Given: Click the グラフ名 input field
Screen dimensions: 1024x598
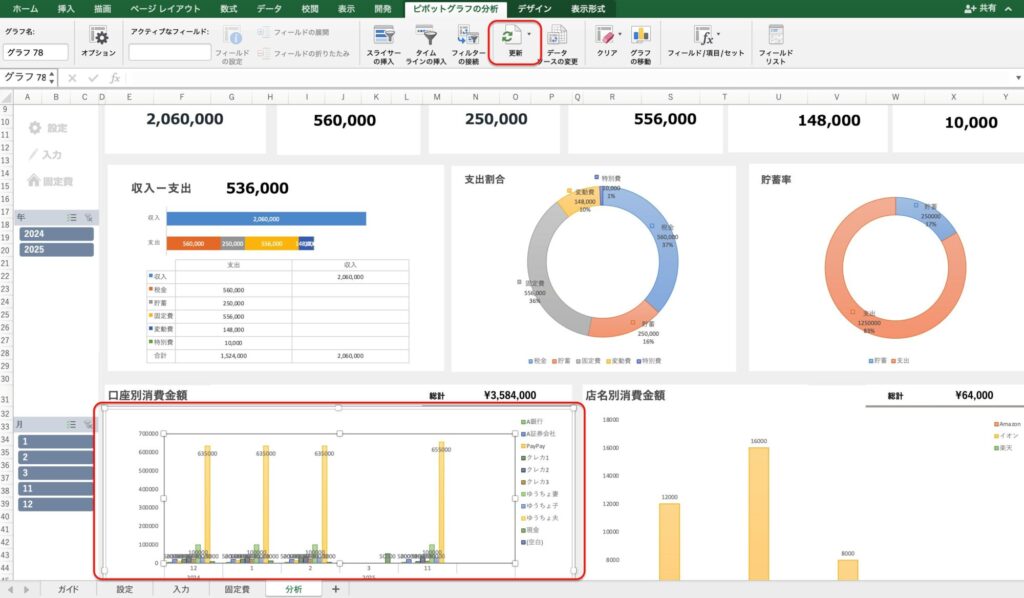Looking at the screenshot, I should click(x=36, y=52).
